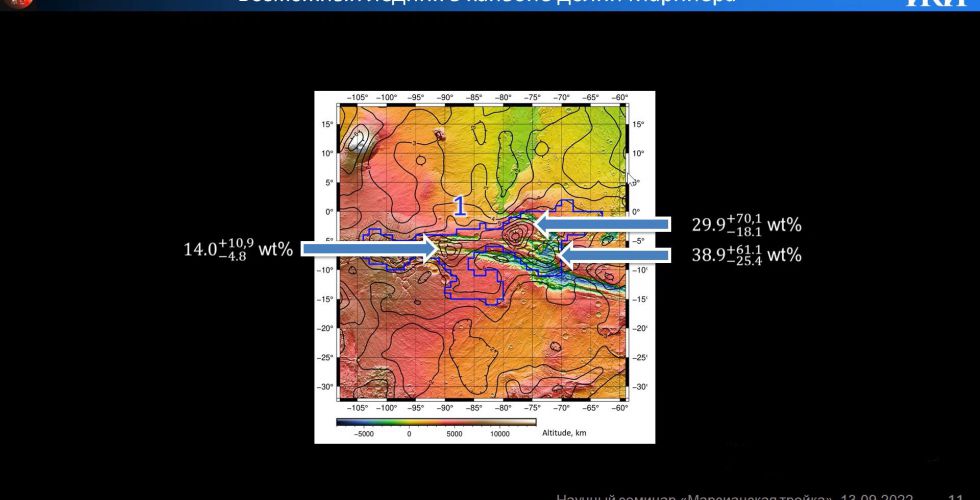Click the 10000 tick on the altitude scale
This screenshot has height=500, width=980.
(500, 434)
